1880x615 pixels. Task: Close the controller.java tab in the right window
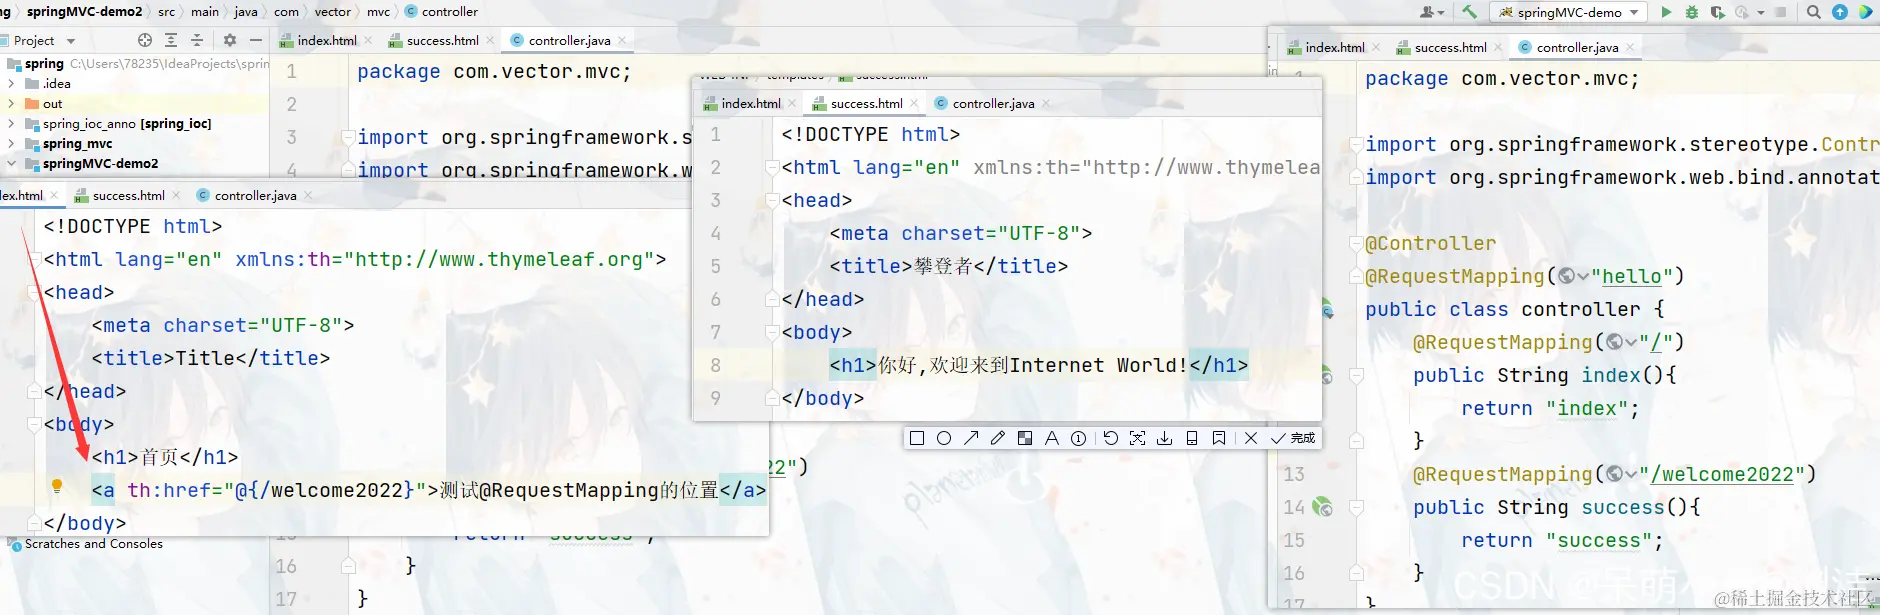pyautogui.click(x=1630, y=48)
